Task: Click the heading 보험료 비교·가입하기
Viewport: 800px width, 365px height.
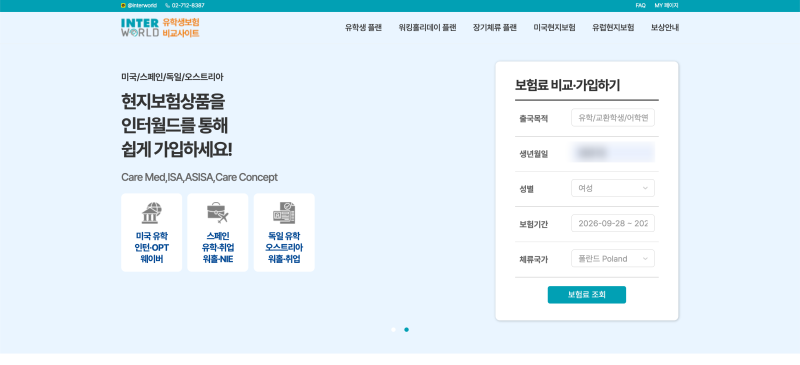Action: [567, 85]
